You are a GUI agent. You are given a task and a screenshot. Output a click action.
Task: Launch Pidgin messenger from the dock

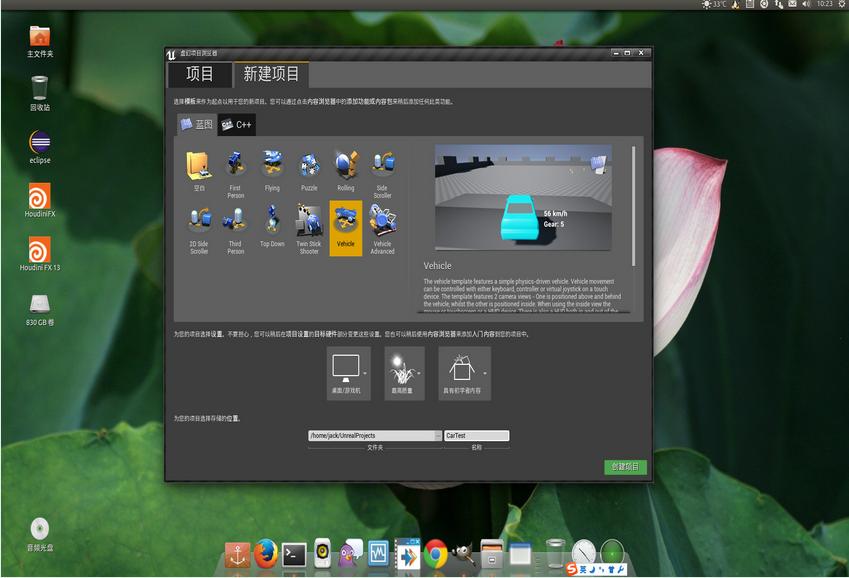(350, 554)
